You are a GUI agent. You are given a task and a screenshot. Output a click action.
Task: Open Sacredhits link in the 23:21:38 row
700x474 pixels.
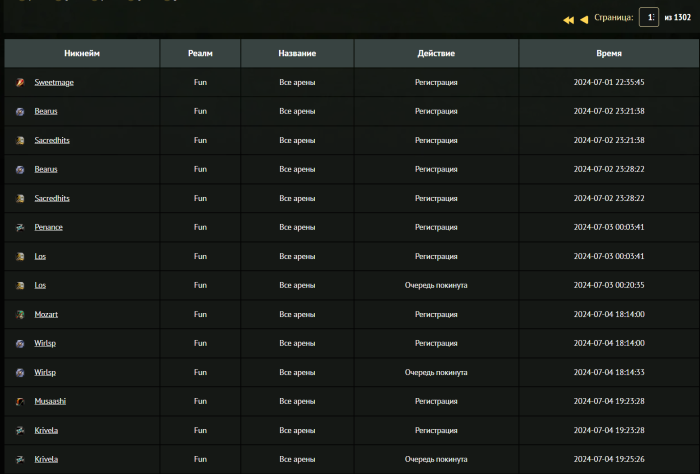[x=52, y=140]
